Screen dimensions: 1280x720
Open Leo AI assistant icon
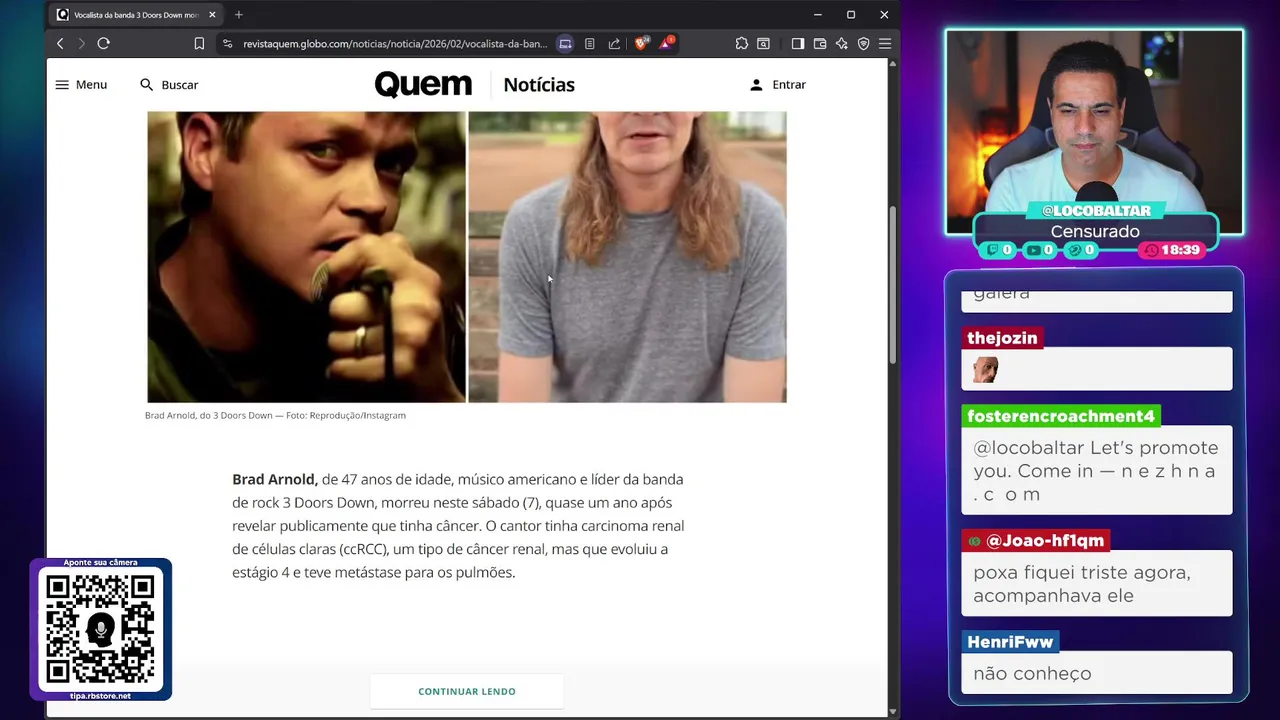pos(841,44)
